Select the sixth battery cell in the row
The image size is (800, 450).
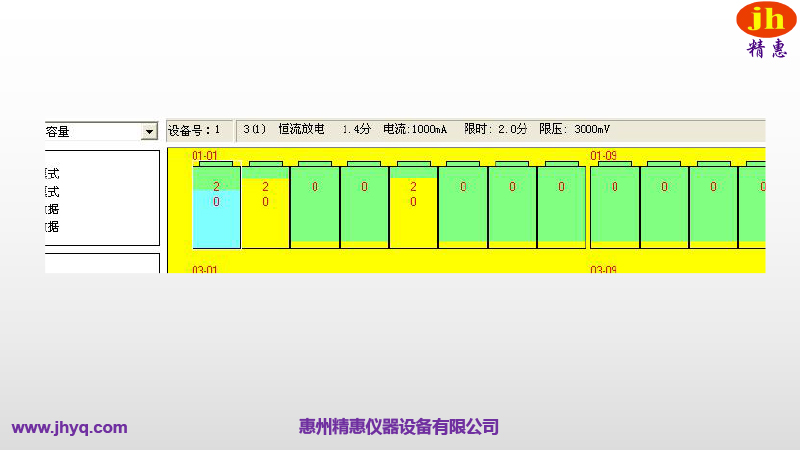(x=463, y=205)
